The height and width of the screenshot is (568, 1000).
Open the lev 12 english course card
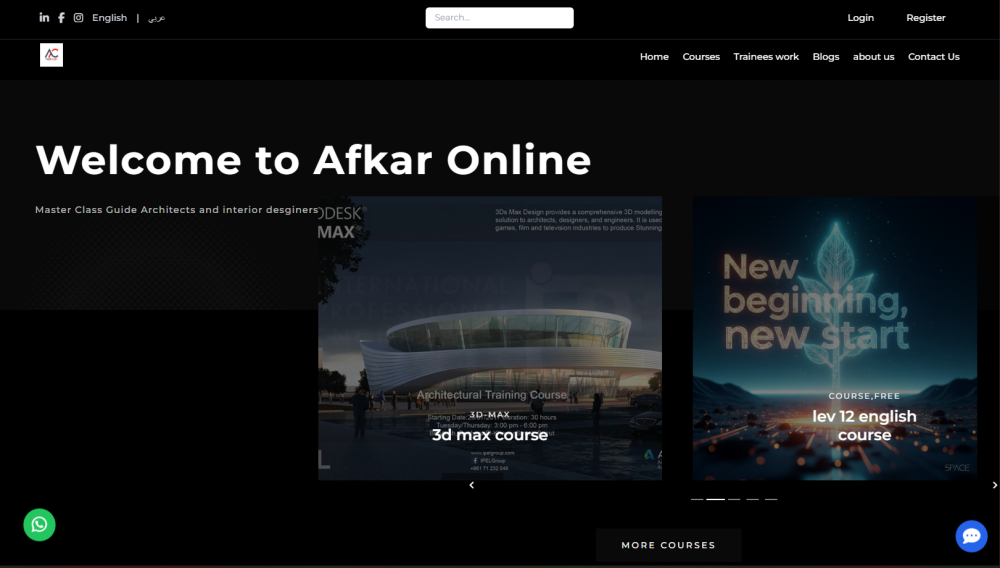point(835,338)
